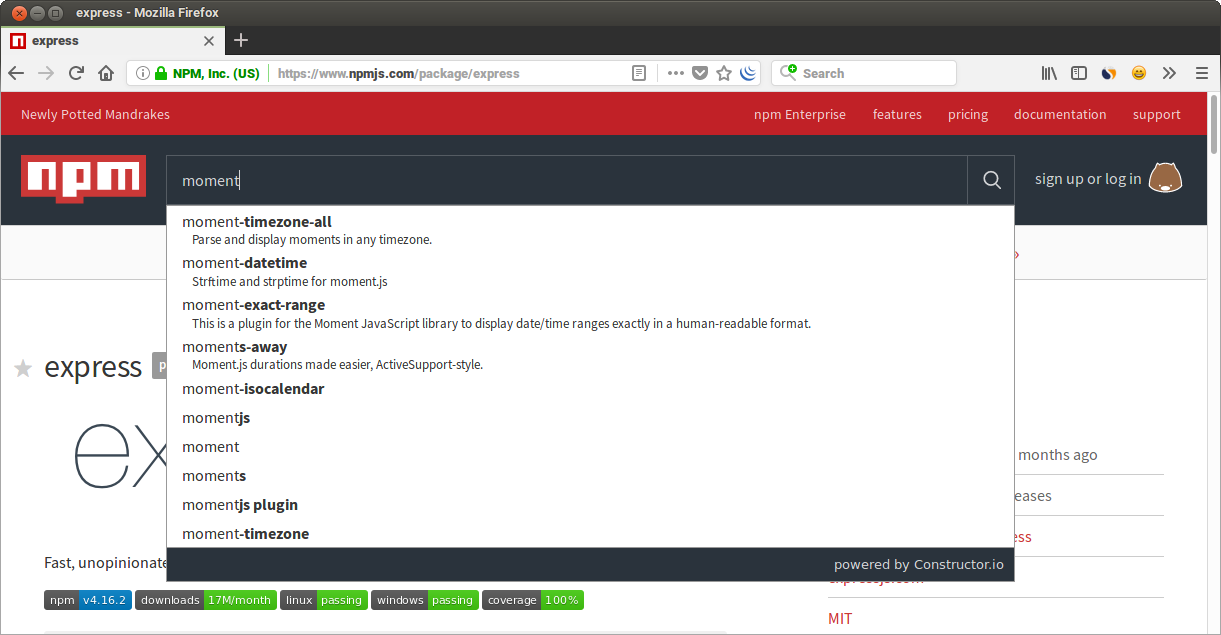Click the Home icon in the toolbar
The width and height of the screenshot is (1221, 635).
pyautogui.click(x=106, y=72)
